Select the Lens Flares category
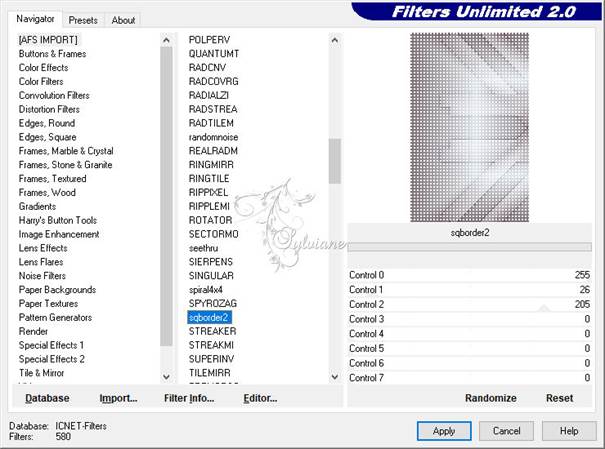Viewport: 605px width, 449px height. pyautogui.click(x=41, y=262)
